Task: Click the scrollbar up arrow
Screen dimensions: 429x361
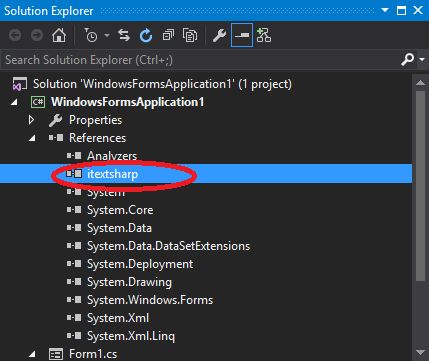Action: coord(421,82)
